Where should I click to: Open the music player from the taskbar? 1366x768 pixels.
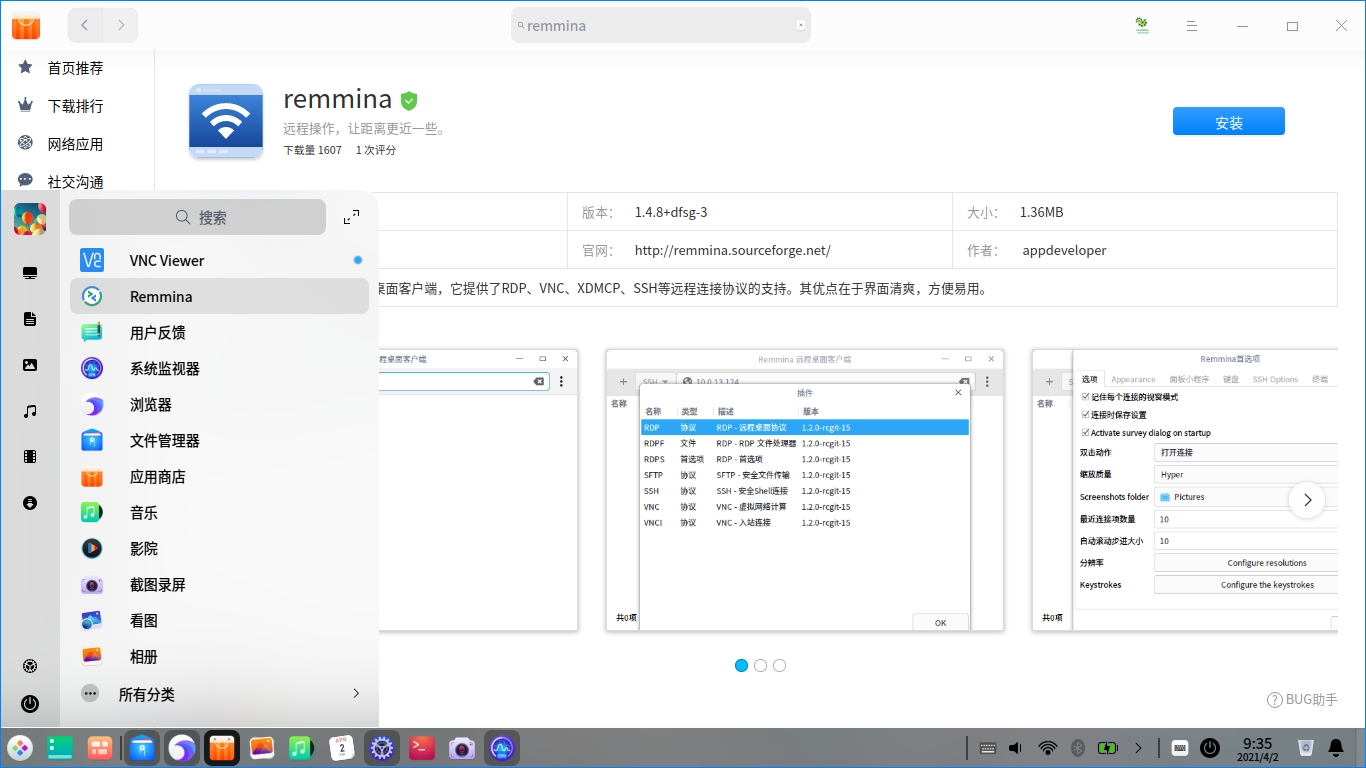pos(301,748)
